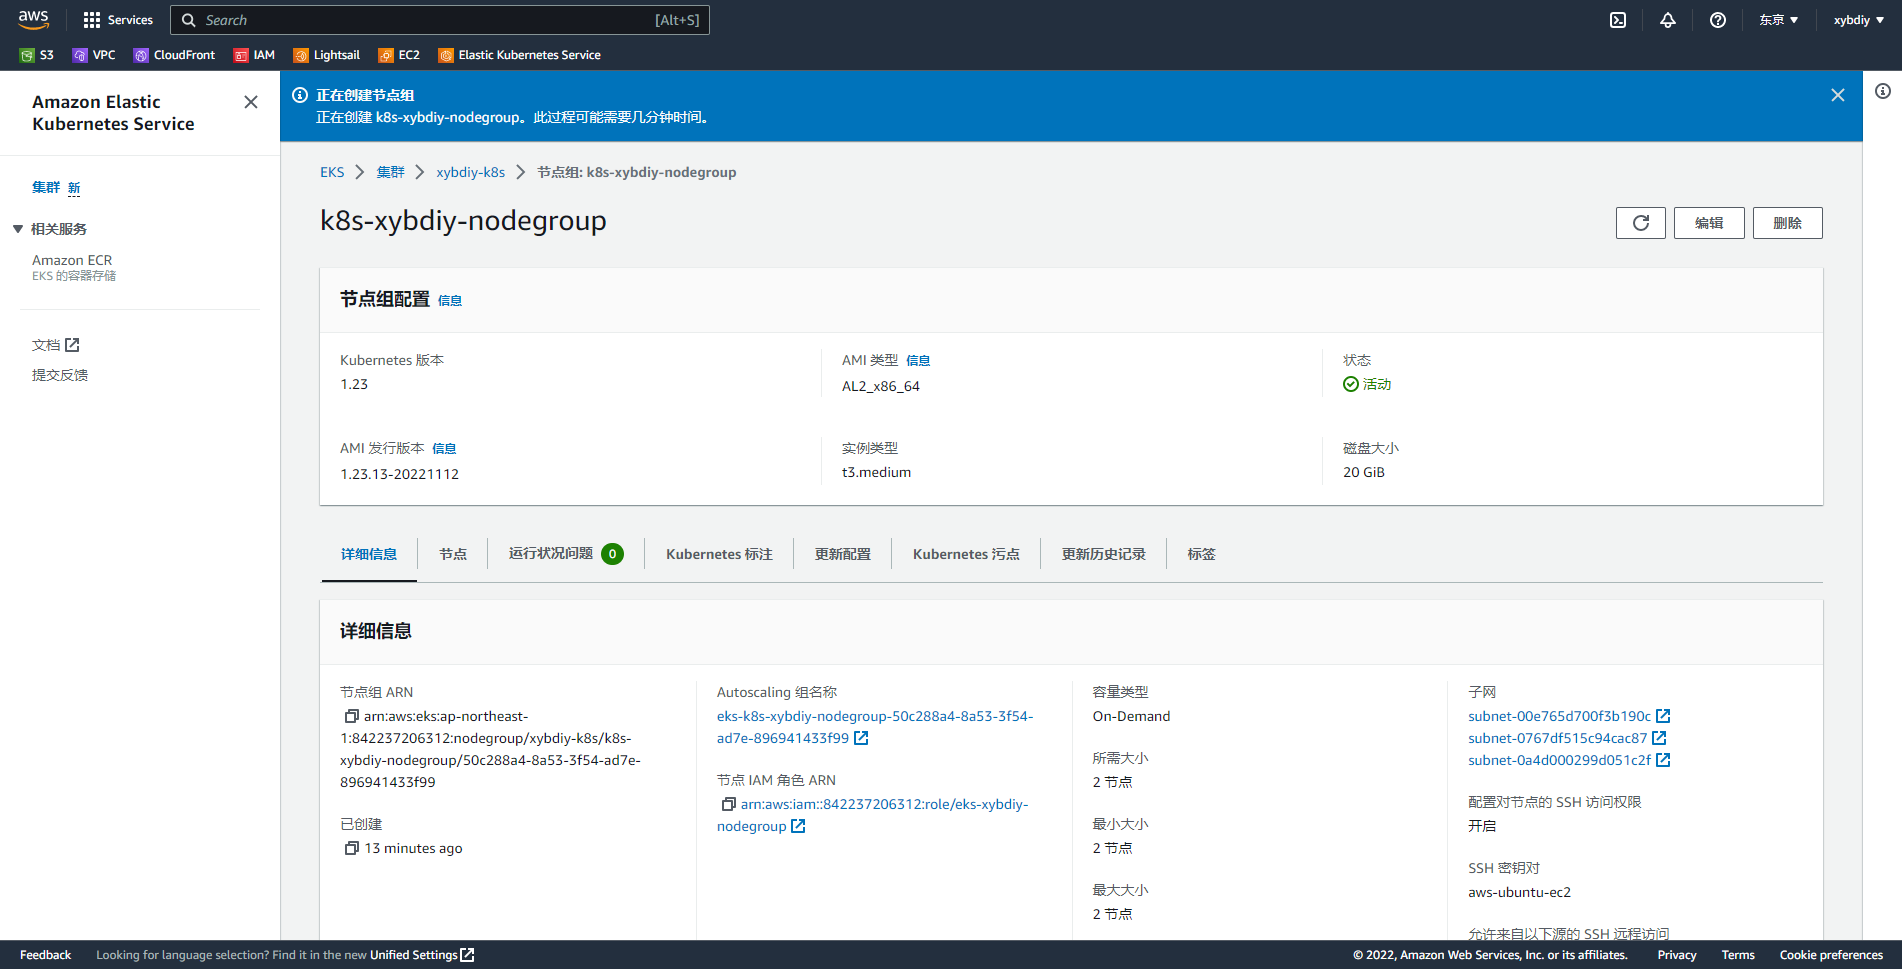This screenshot has width=1902, height=969.
Task: Open the EC2 shortcut in favorites bar
Action: (x=399, y=55)
